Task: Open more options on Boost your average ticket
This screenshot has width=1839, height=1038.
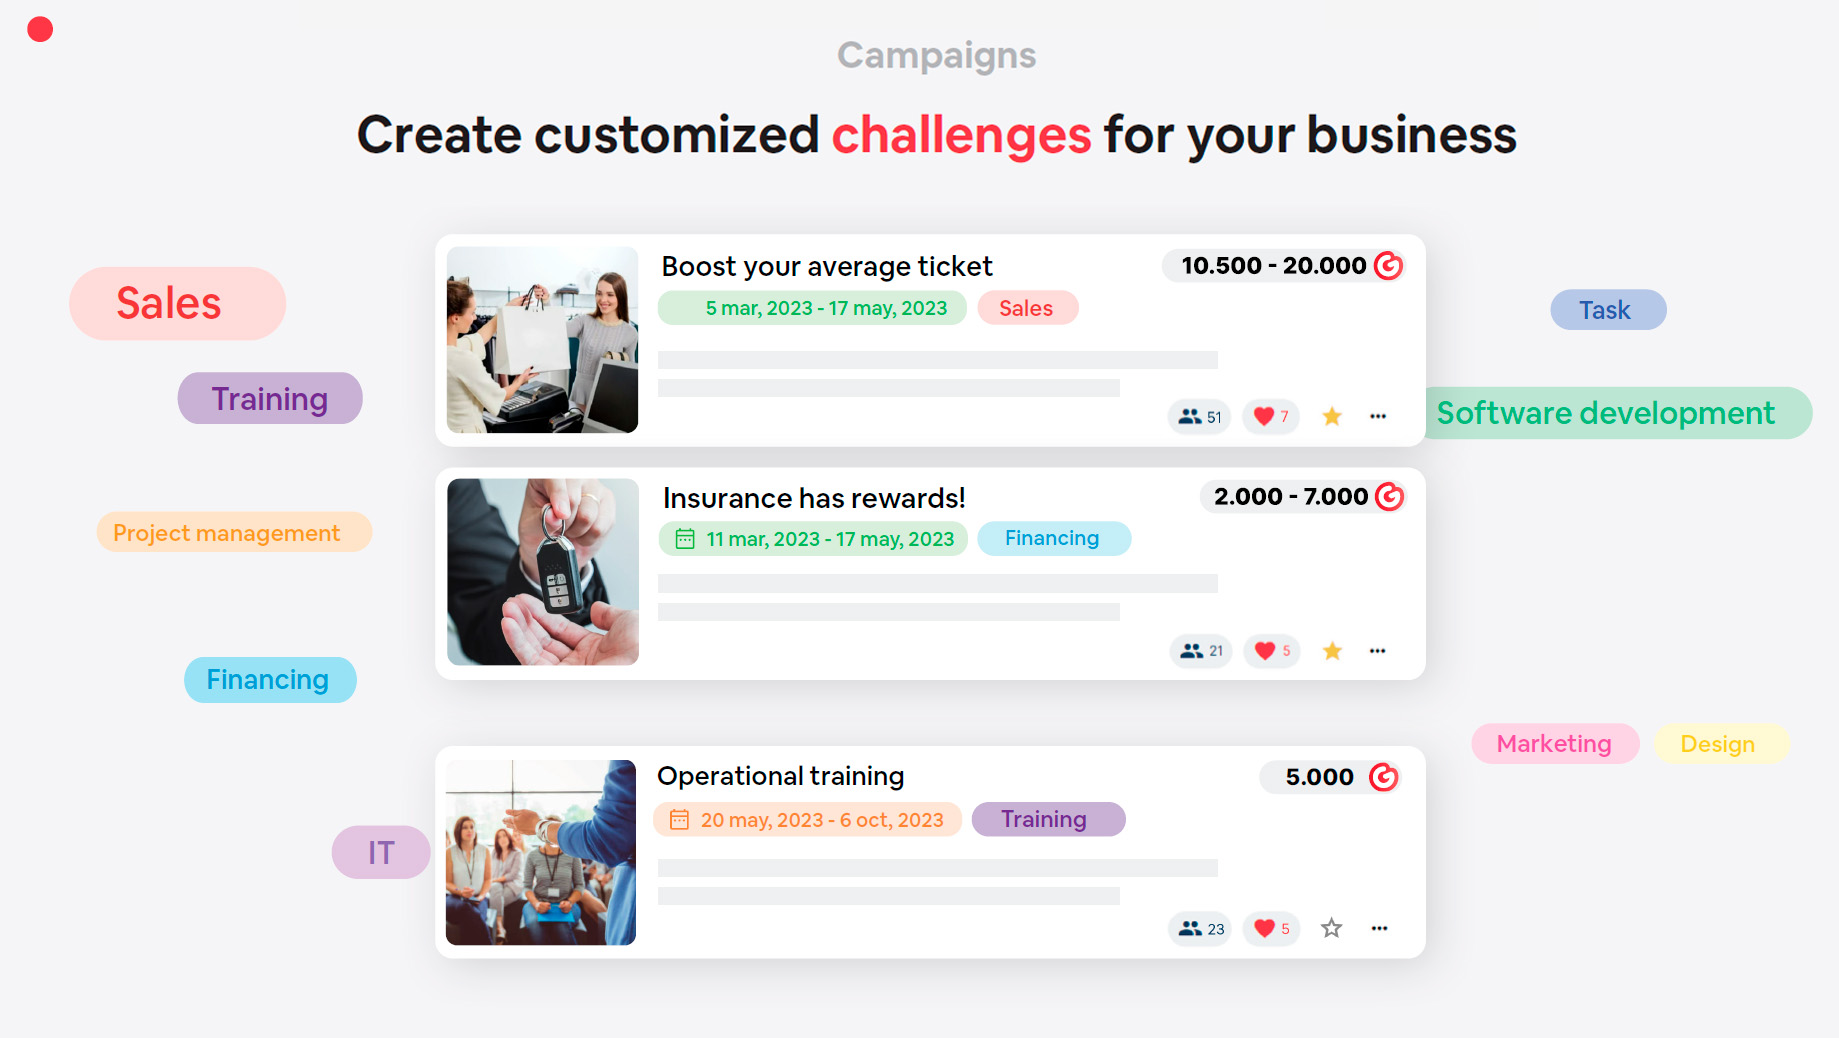Action: [x=1378, y=417]
